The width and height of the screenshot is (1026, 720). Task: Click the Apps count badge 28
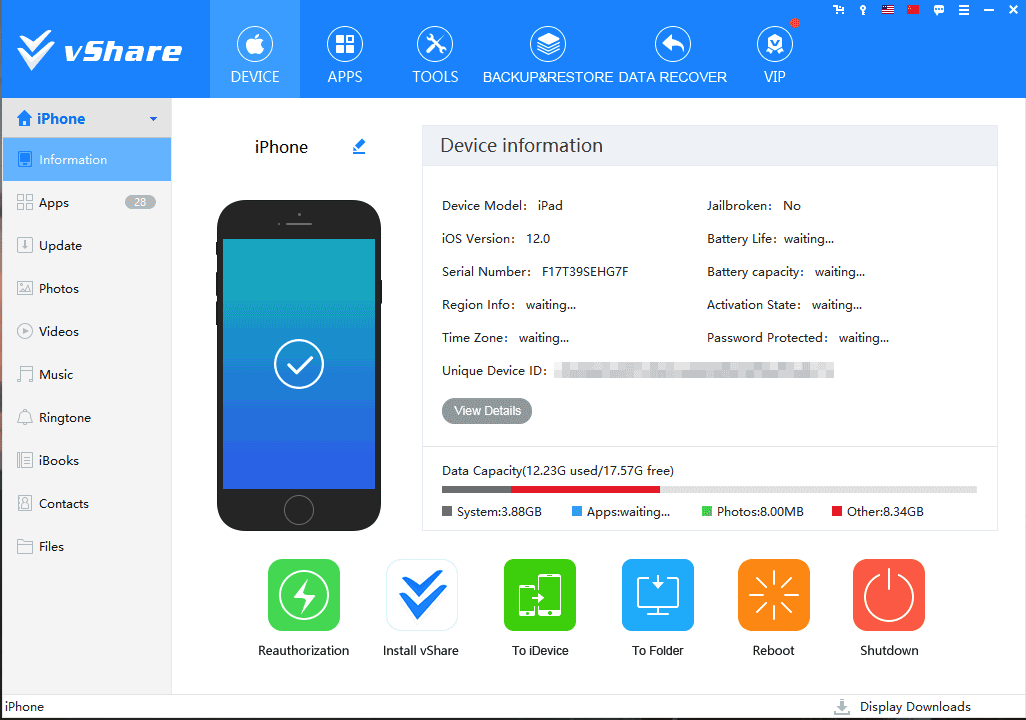click(x=140, y=202)
